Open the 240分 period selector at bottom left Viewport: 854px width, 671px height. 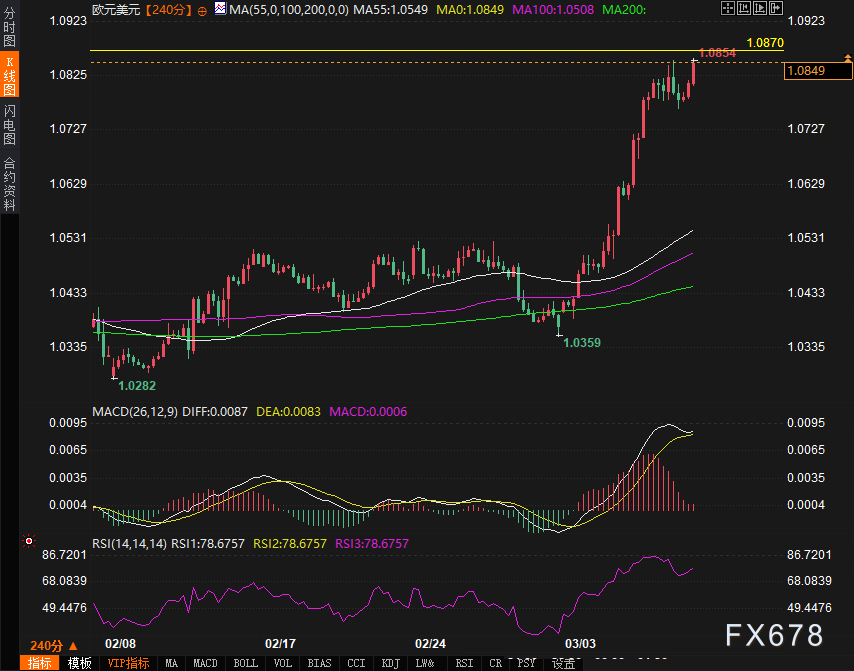tap(54, 646)
